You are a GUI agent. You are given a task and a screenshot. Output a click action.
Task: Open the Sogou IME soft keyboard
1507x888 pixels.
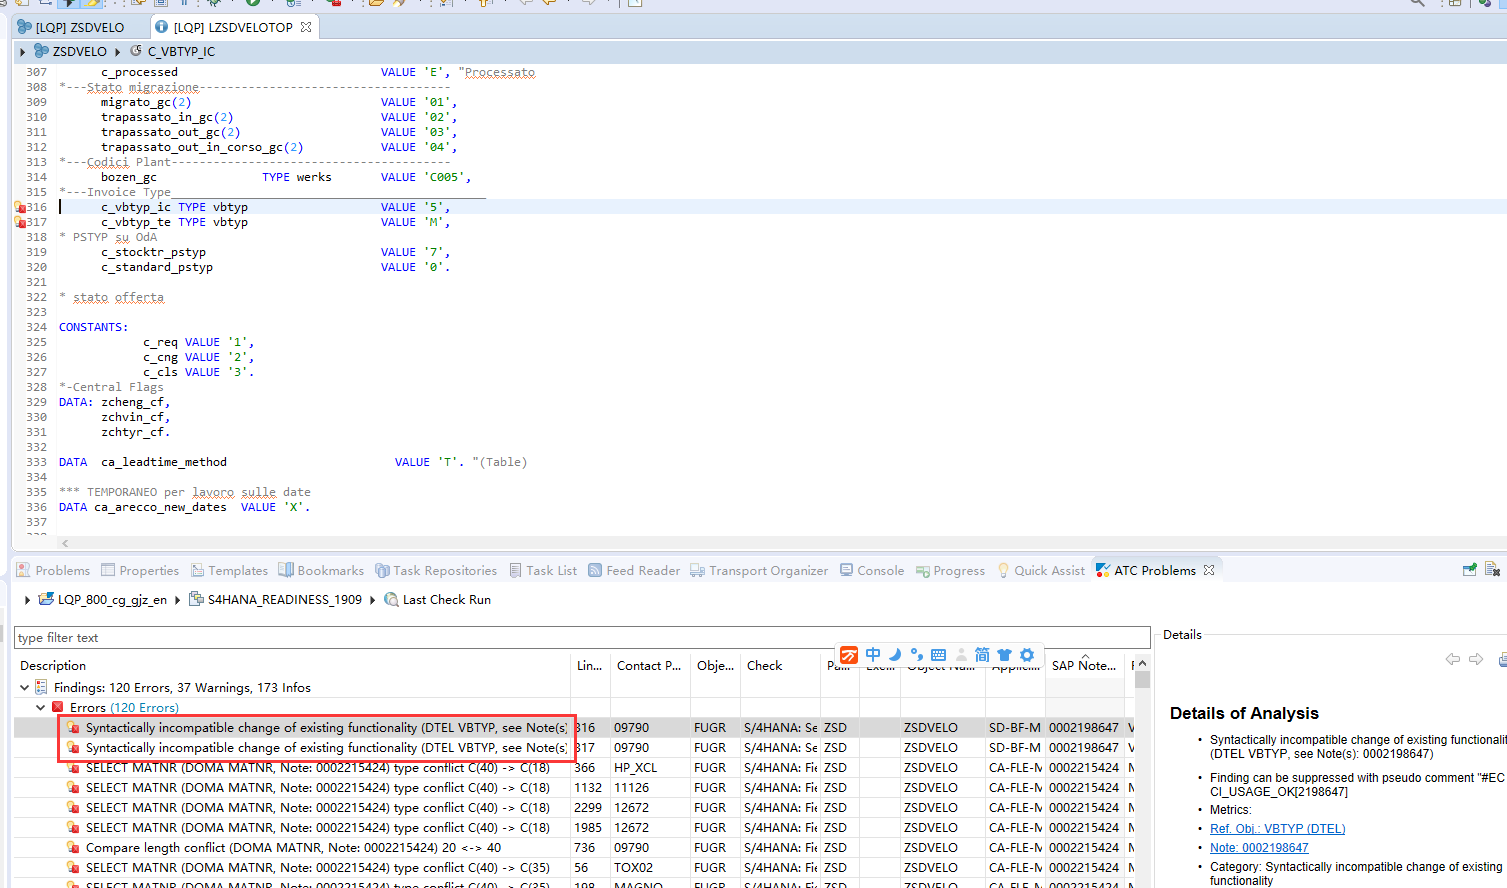pos(937,655)
